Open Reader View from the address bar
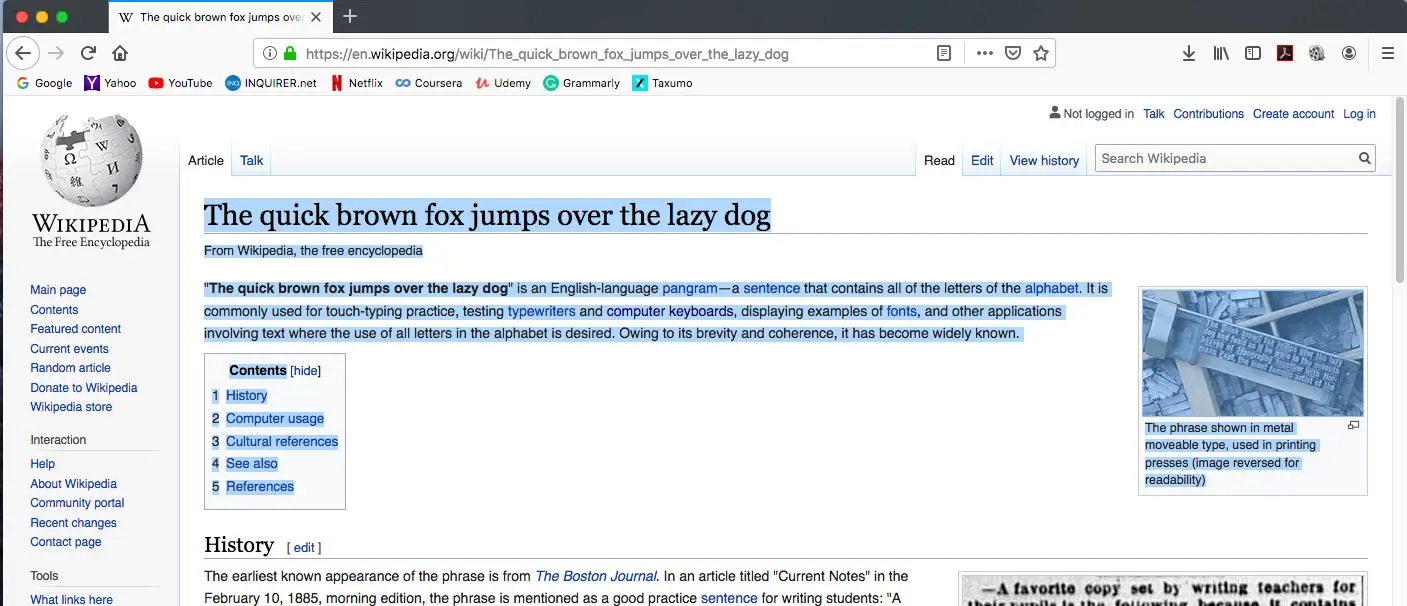This screenshot has height=606, width=1407. point(943,53)
